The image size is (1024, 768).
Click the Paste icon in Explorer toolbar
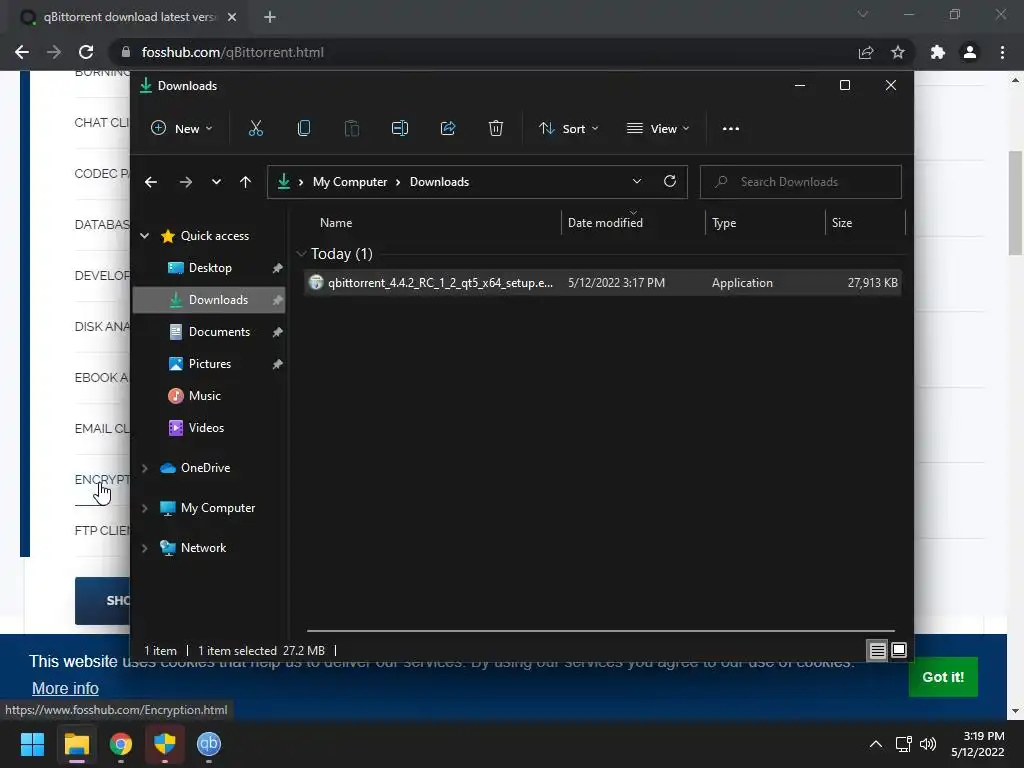tap(352, 129)
